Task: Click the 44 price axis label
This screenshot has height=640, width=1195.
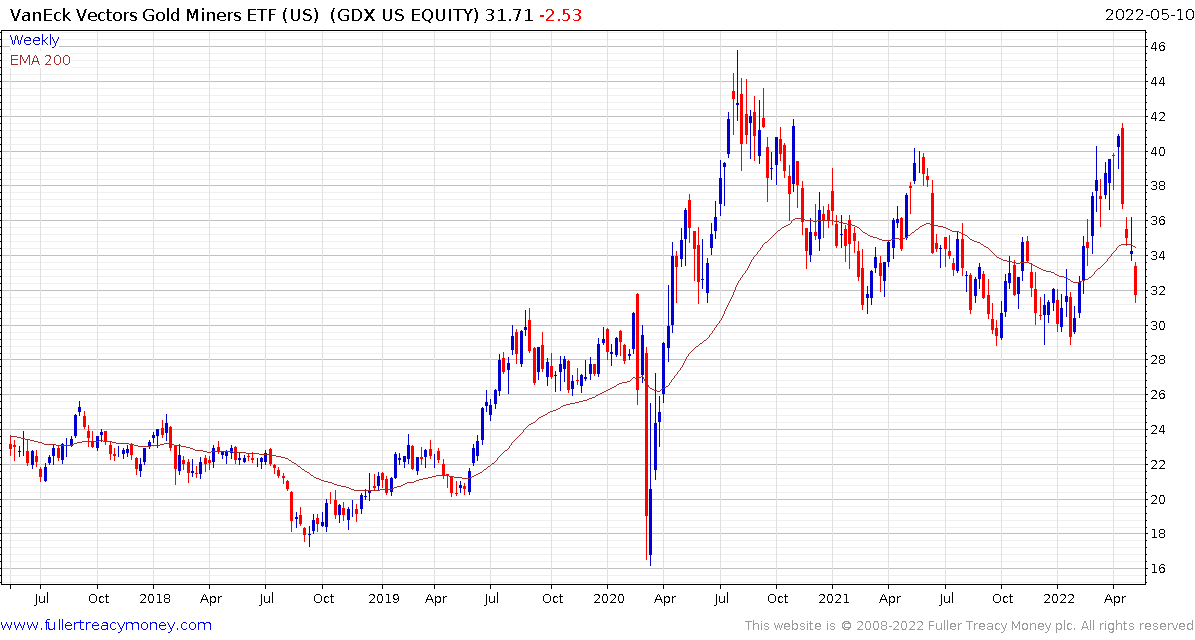Action: 1158,82
